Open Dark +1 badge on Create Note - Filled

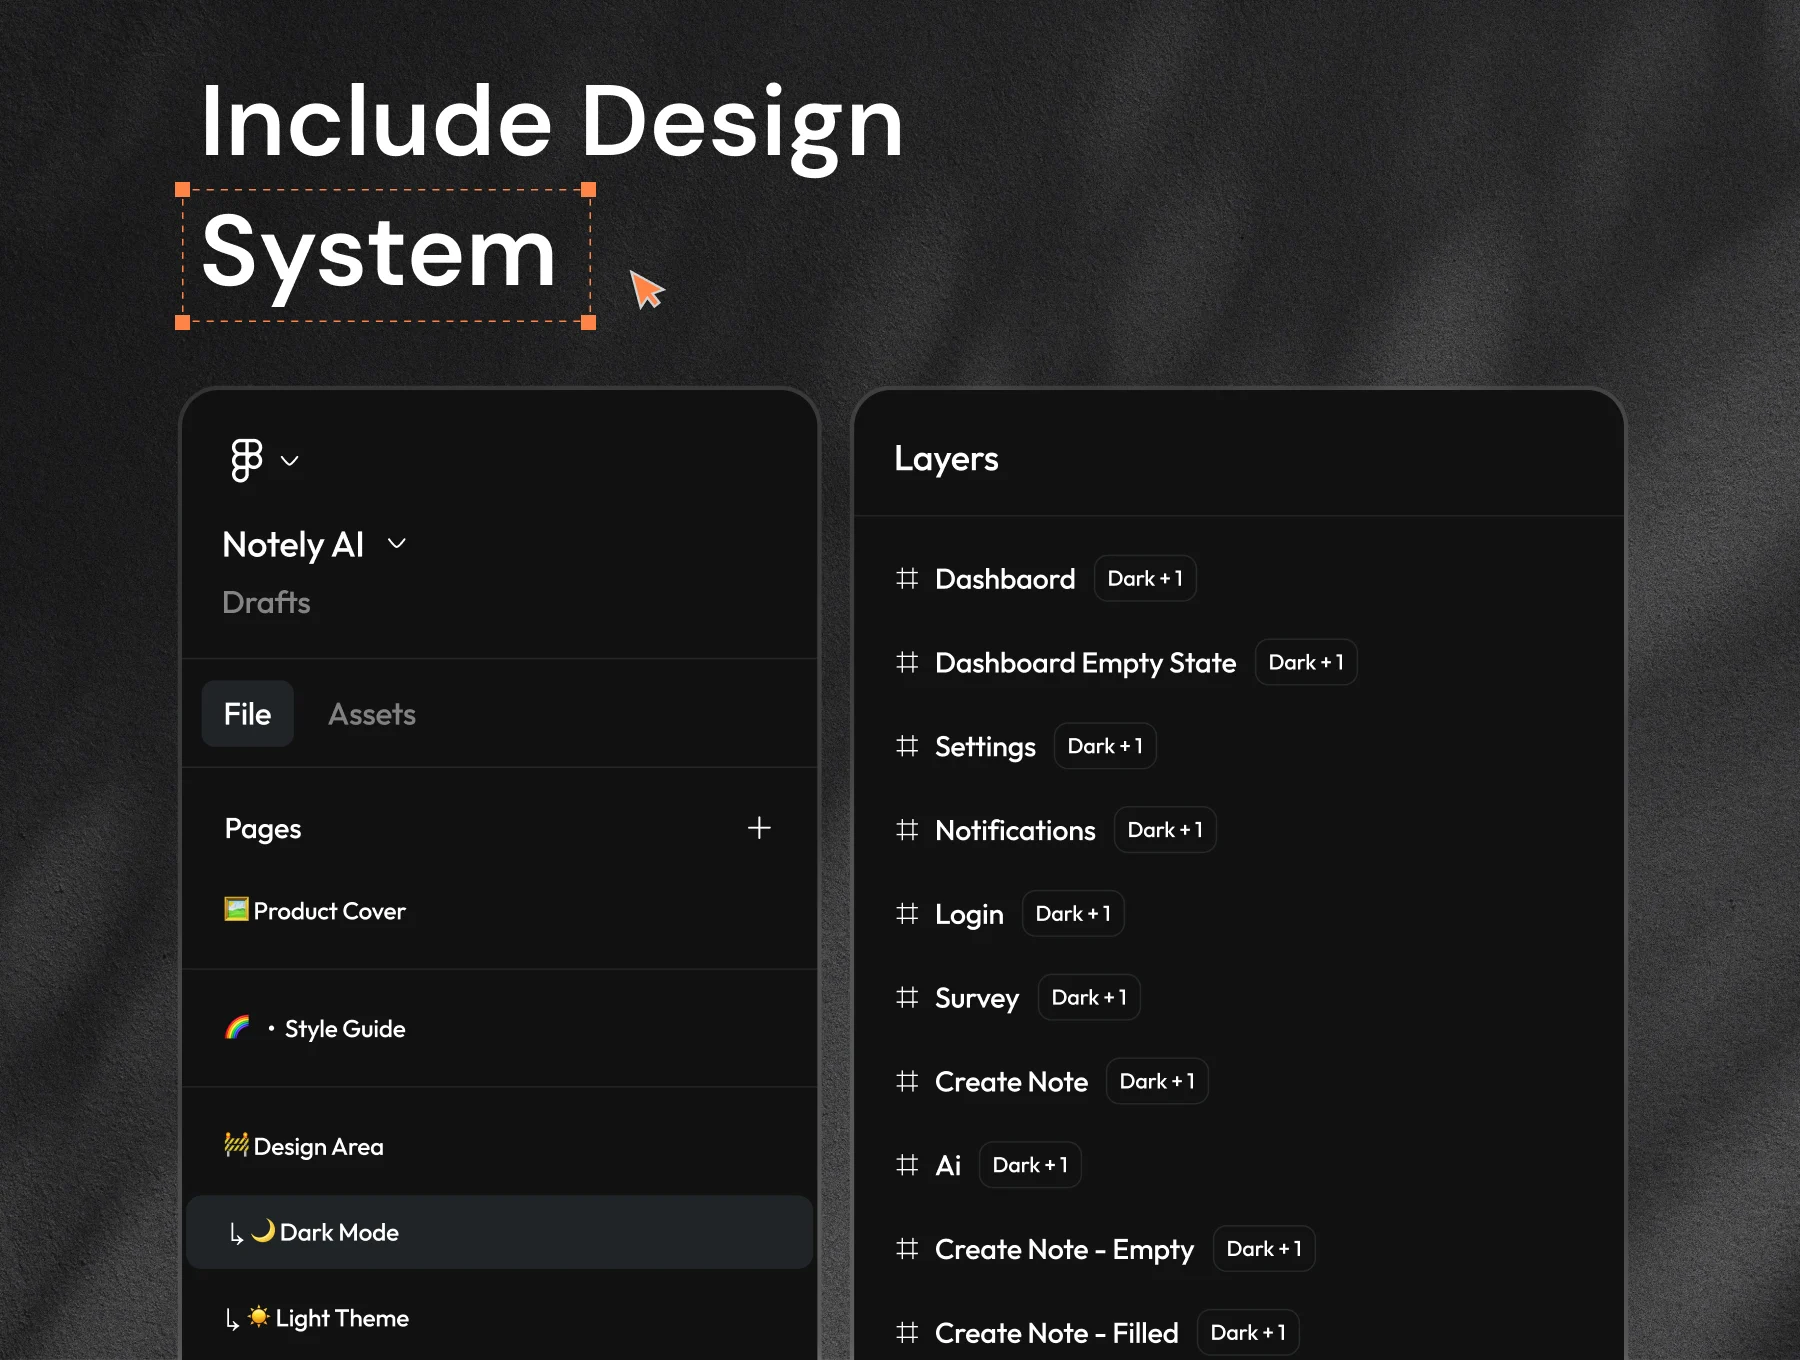pos(1248,1333)
